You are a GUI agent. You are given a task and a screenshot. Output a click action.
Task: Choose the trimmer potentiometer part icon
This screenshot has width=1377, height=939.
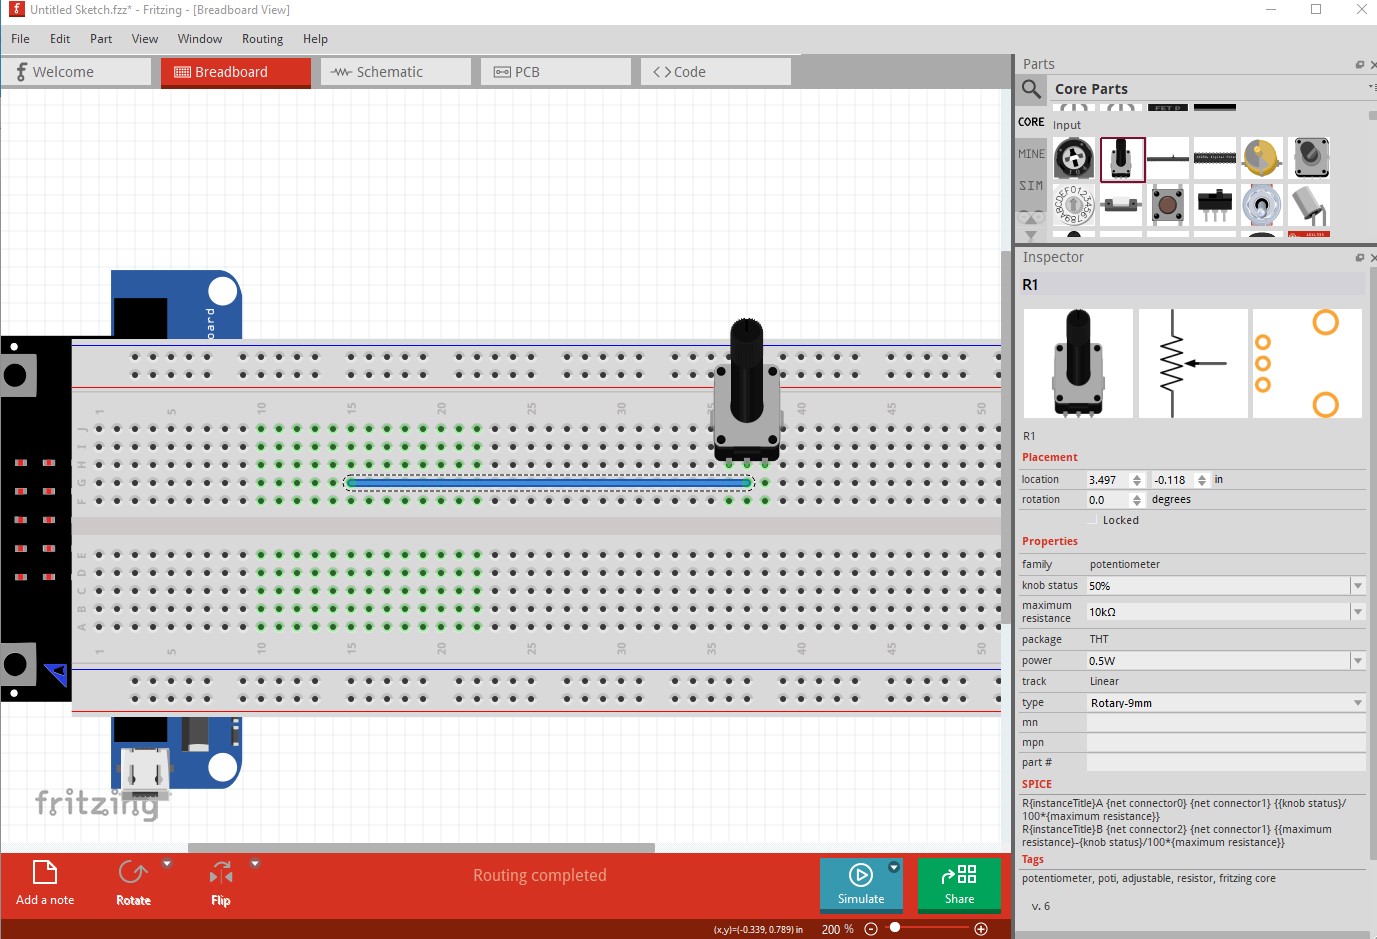[x=1074, y=159]
